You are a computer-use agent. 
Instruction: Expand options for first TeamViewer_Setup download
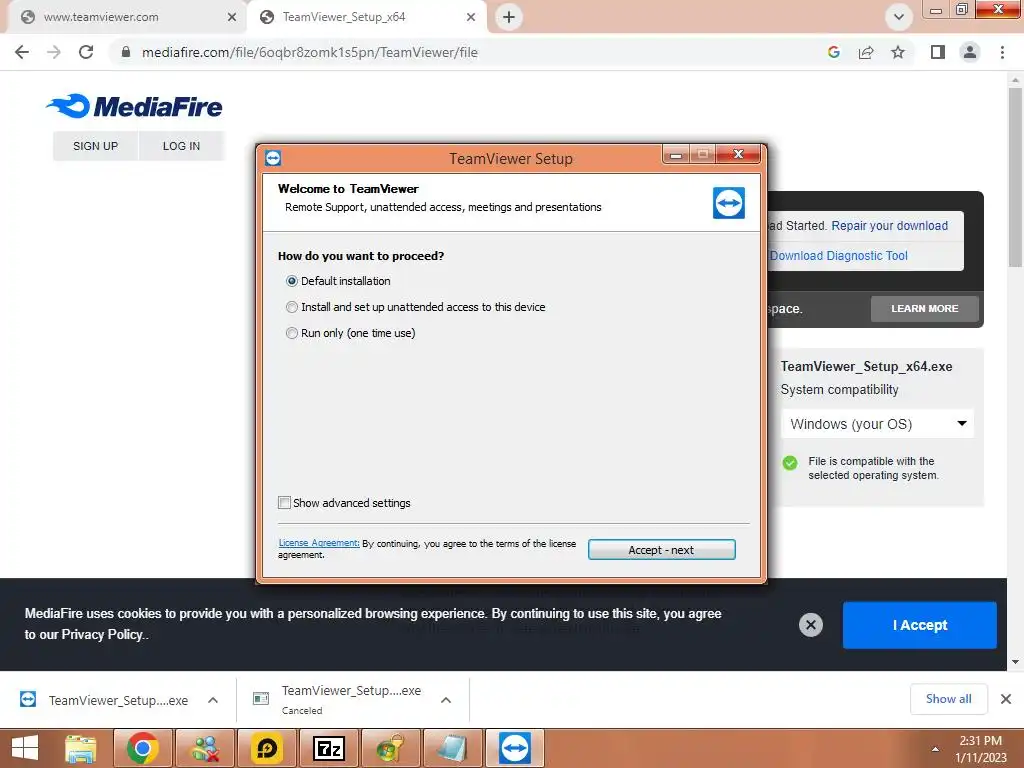213,700
